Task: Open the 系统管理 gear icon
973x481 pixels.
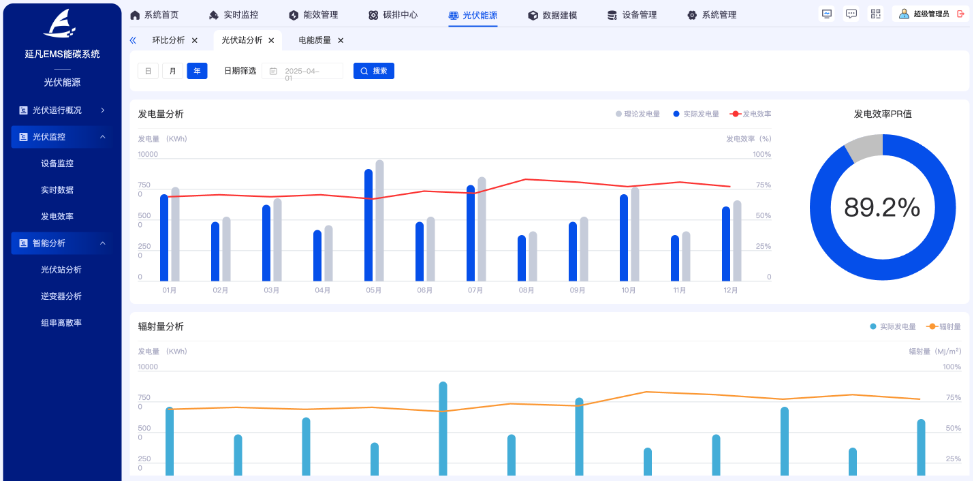Action: coord(691,15)
